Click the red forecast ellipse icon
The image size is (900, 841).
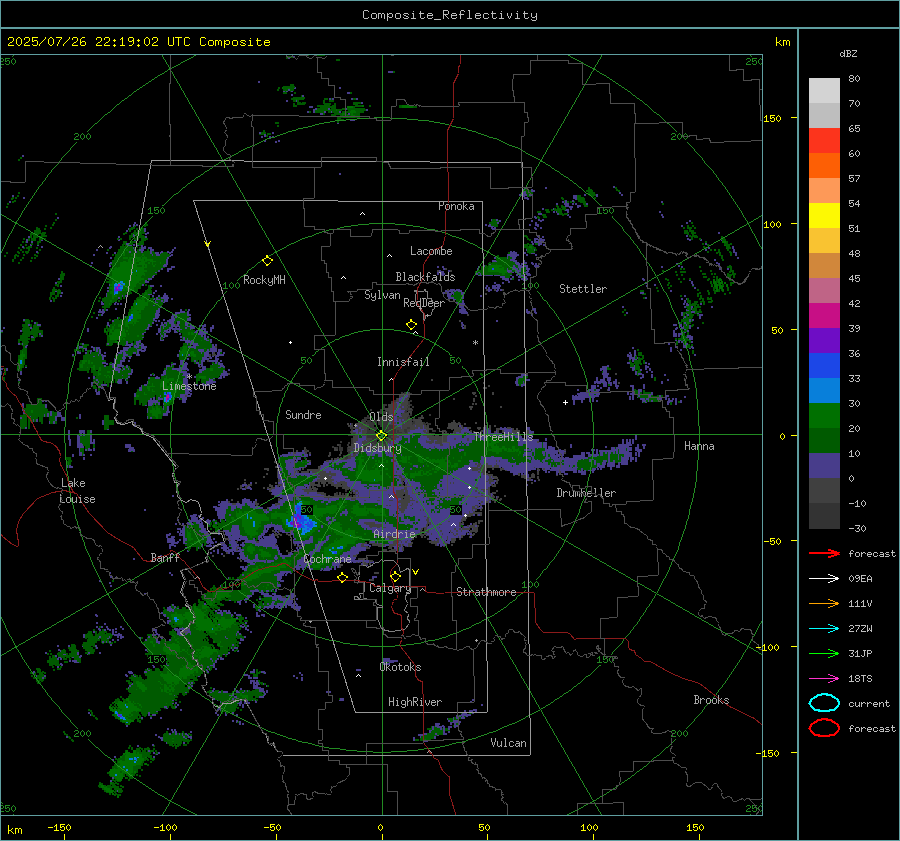tap(824, 728)
